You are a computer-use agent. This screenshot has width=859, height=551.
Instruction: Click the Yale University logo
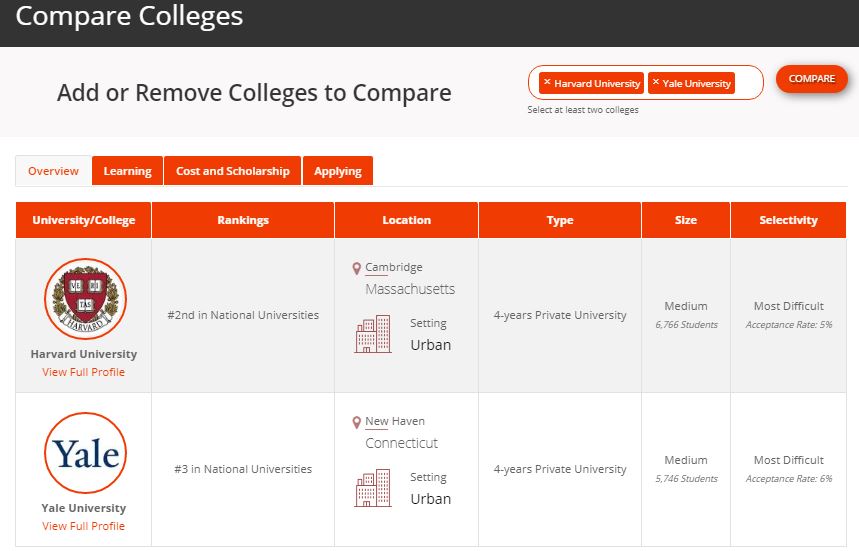85,453
